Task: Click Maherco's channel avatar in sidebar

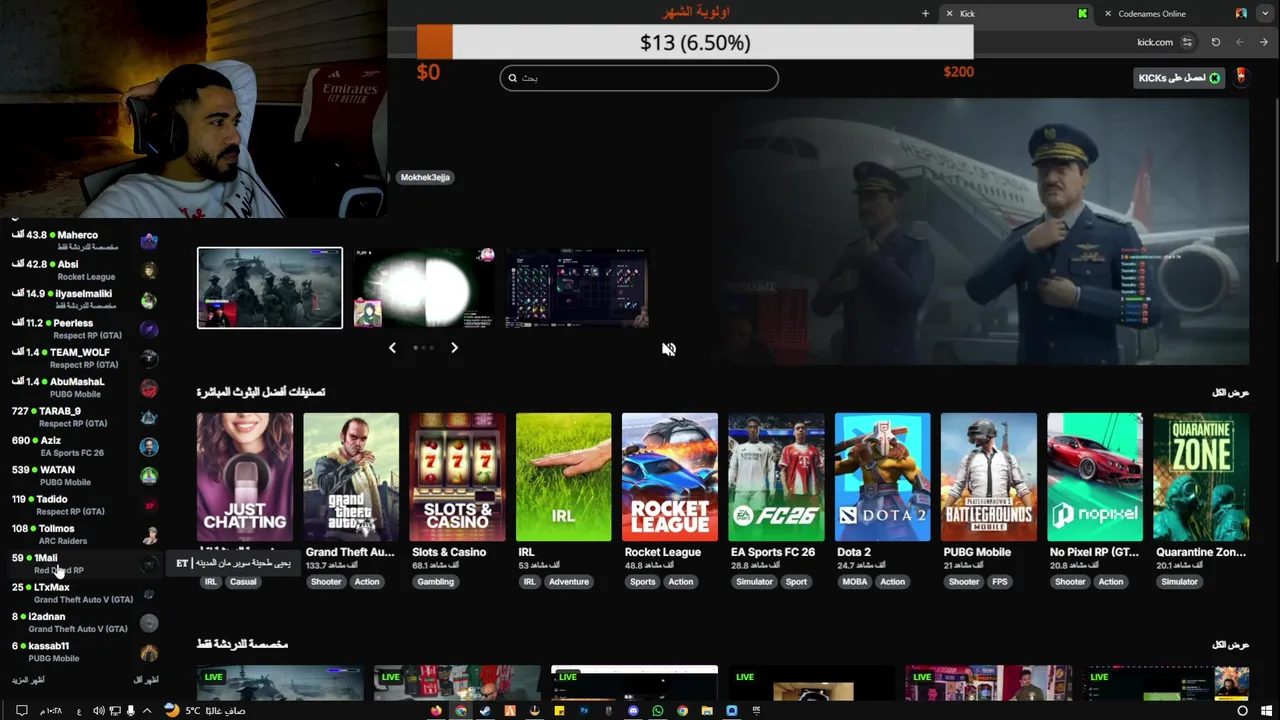Action: click(x=149, y=241)
